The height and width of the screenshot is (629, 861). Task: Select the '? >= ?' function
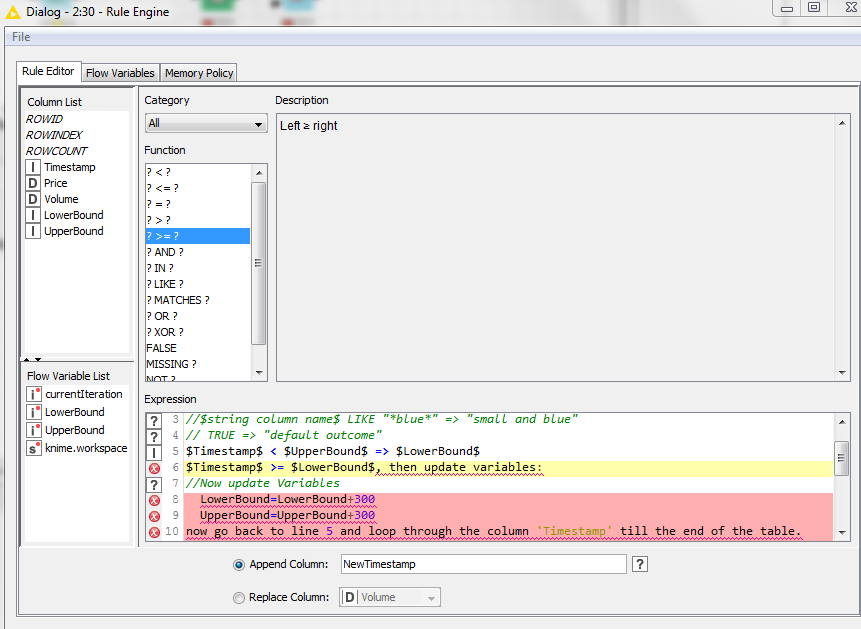tap(198, 236)
